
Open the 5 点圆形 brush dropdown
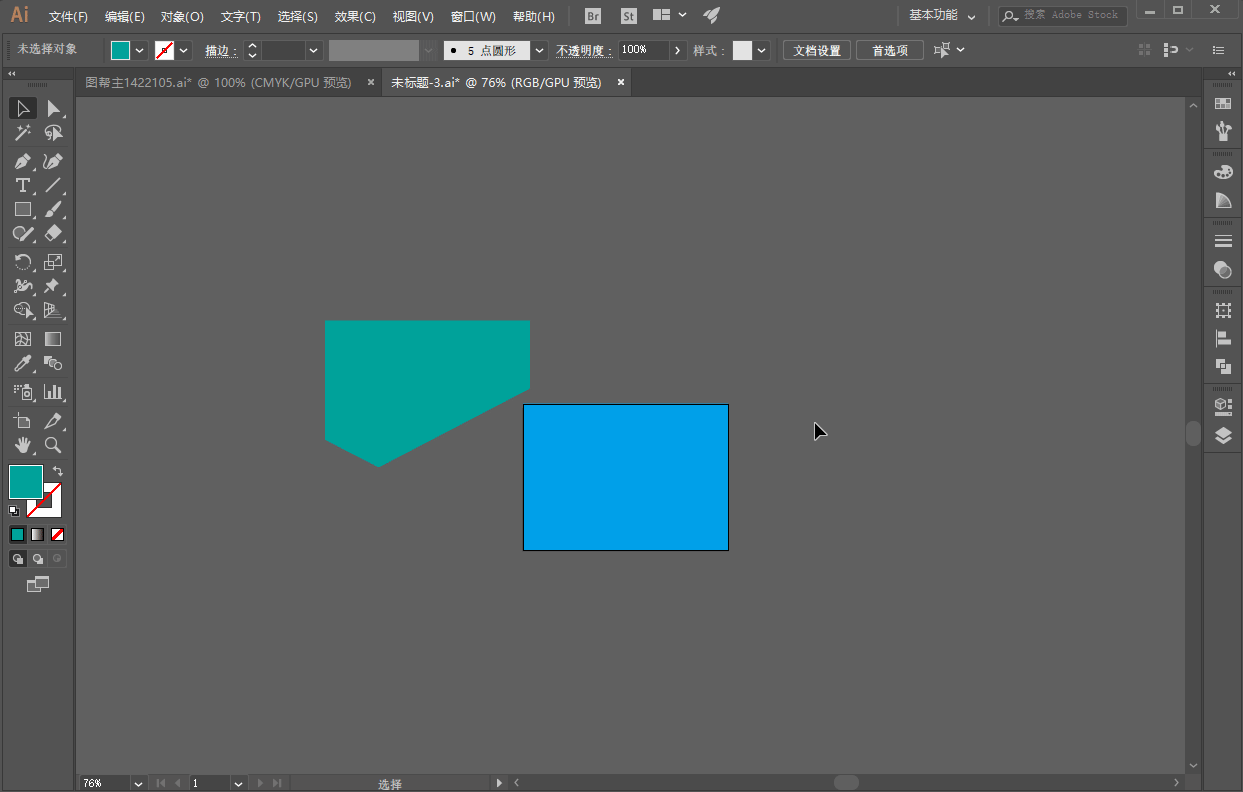coord(540,50)
